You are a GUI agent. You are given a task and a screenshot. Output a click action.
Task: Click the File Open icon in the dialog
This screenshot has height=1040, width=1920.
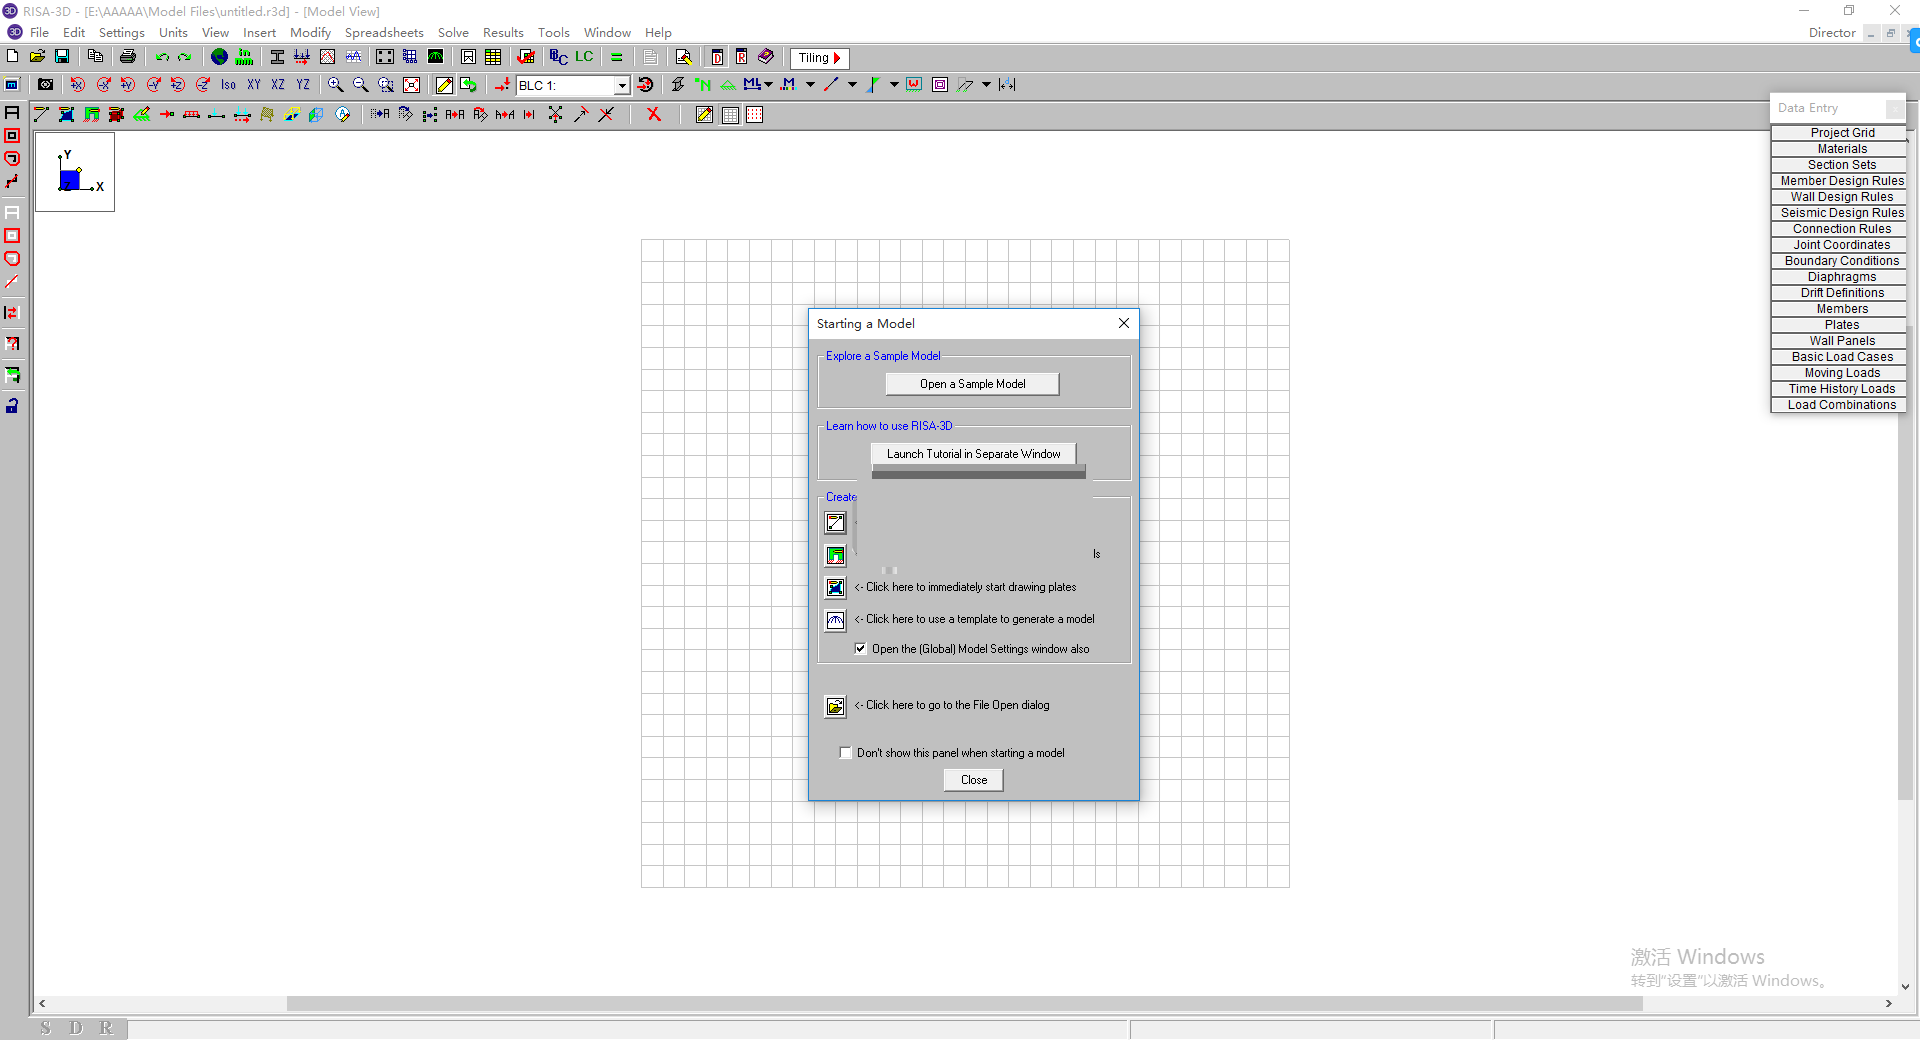[835, 706]
